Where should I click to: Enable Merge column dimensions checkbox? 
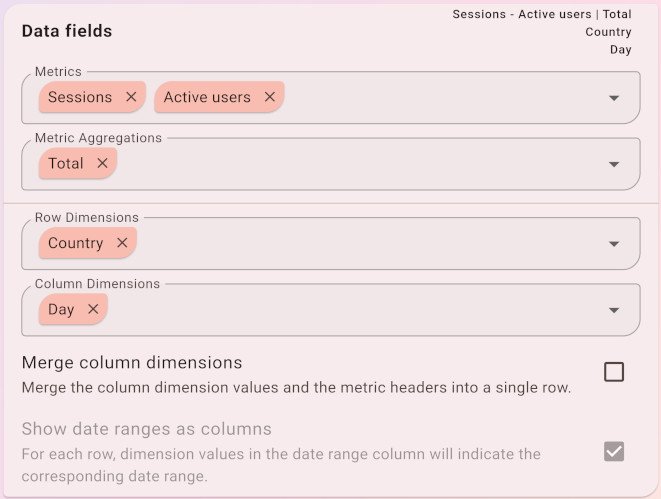[614, 372]
